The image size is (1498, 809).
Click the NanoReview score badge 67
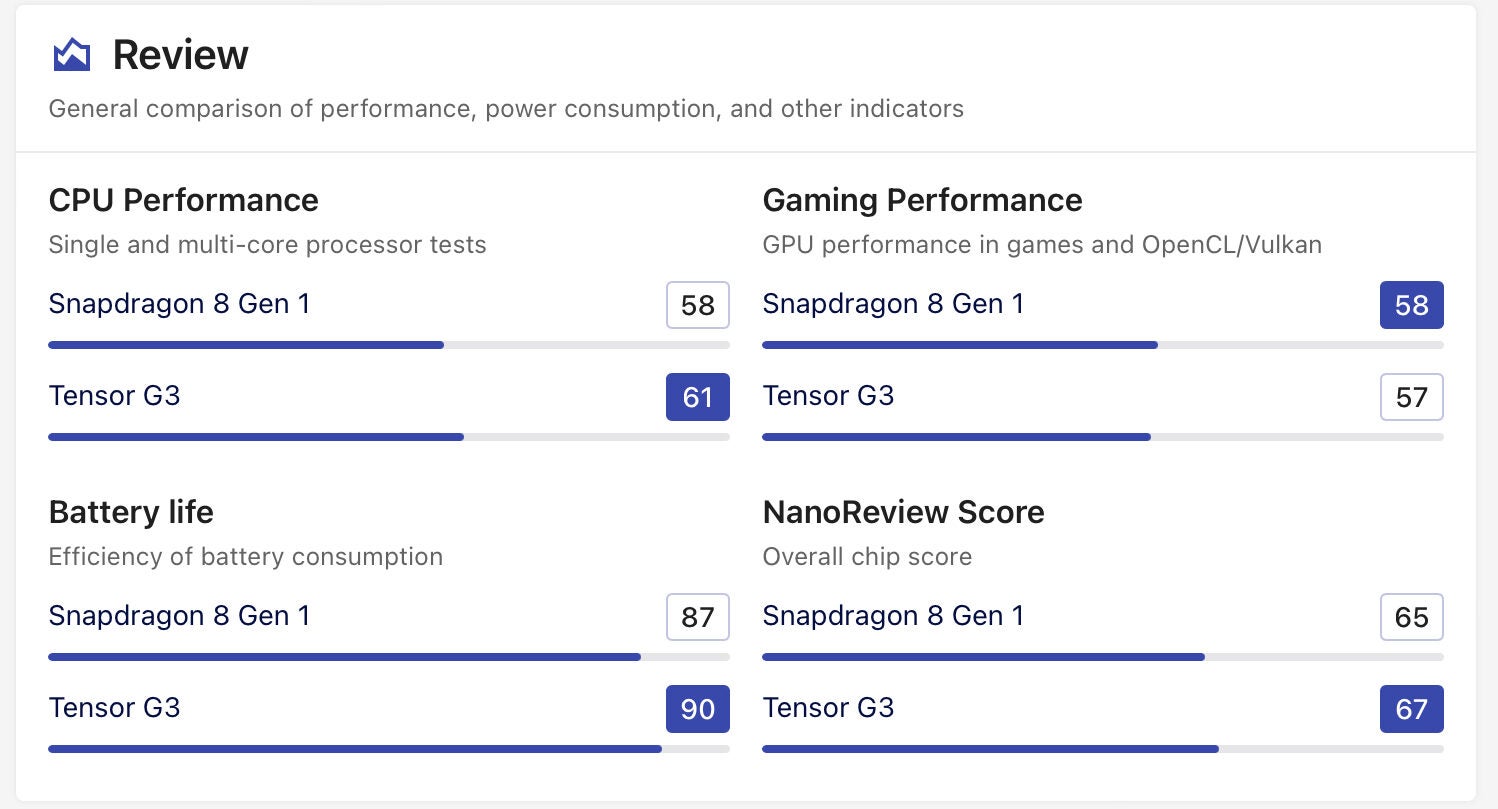click(1411, 709)
